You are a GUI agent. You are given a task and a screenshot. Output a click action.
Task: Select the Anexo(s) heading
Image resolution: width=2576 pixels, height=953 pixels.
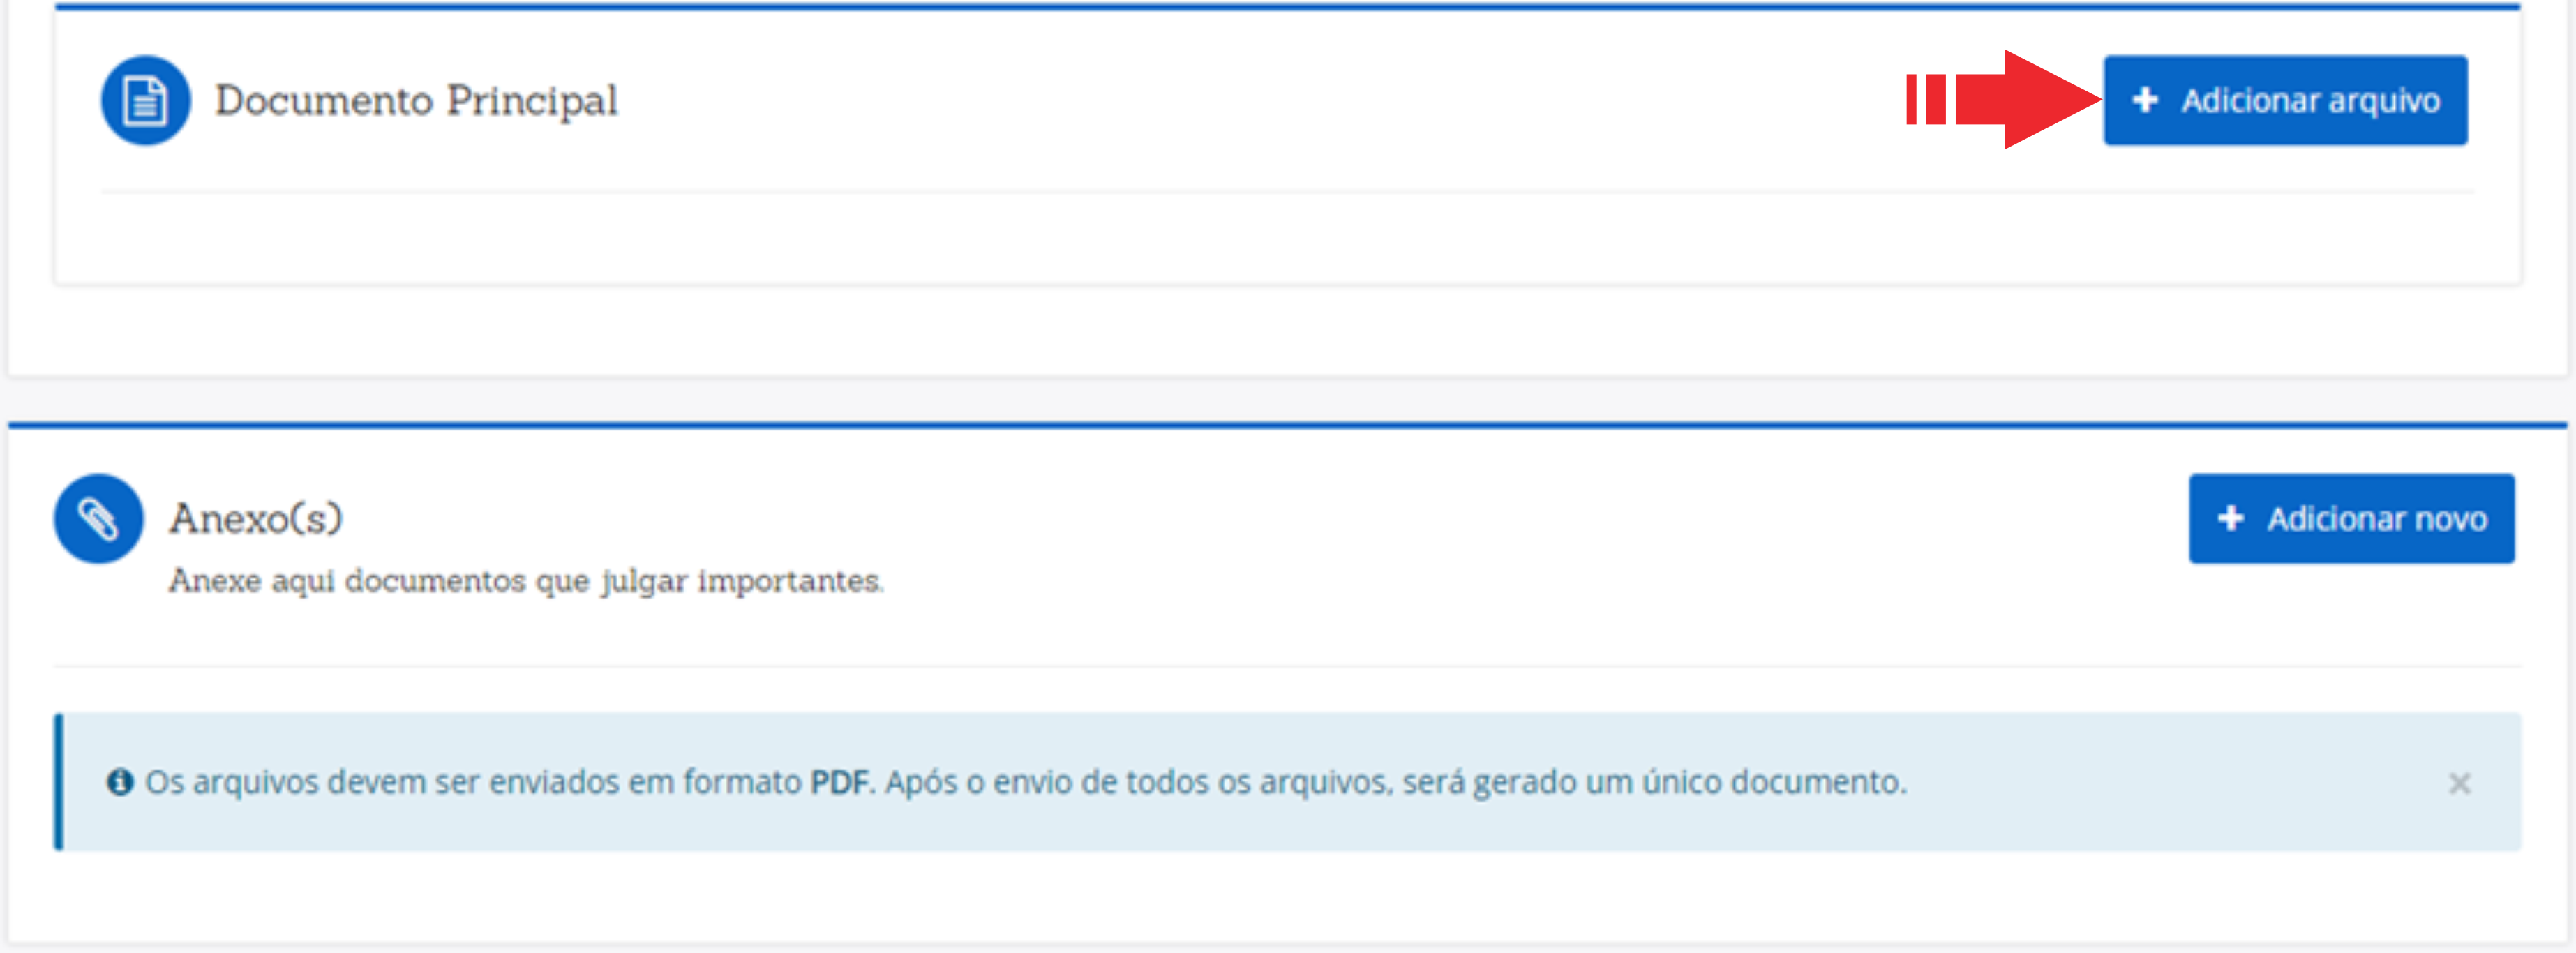(256, 518)
